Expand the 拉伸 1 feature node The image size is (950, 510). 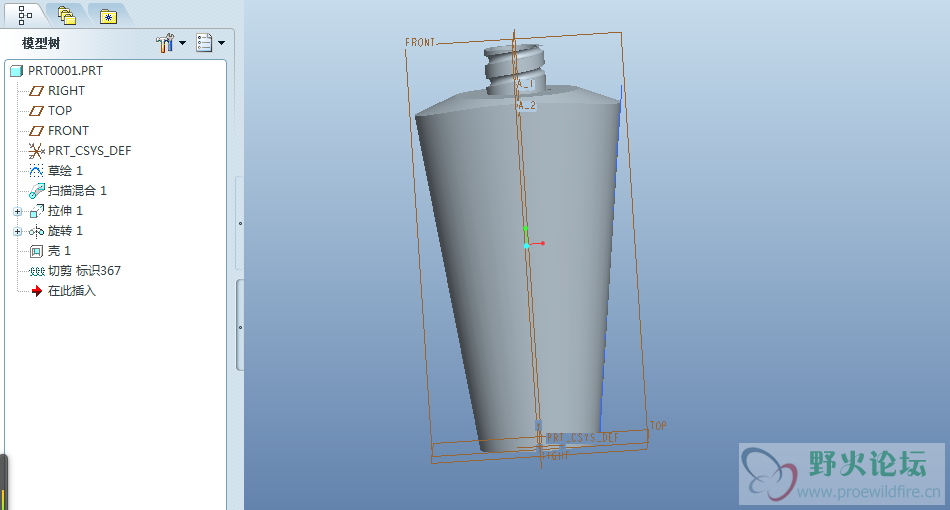coord(18,211)
